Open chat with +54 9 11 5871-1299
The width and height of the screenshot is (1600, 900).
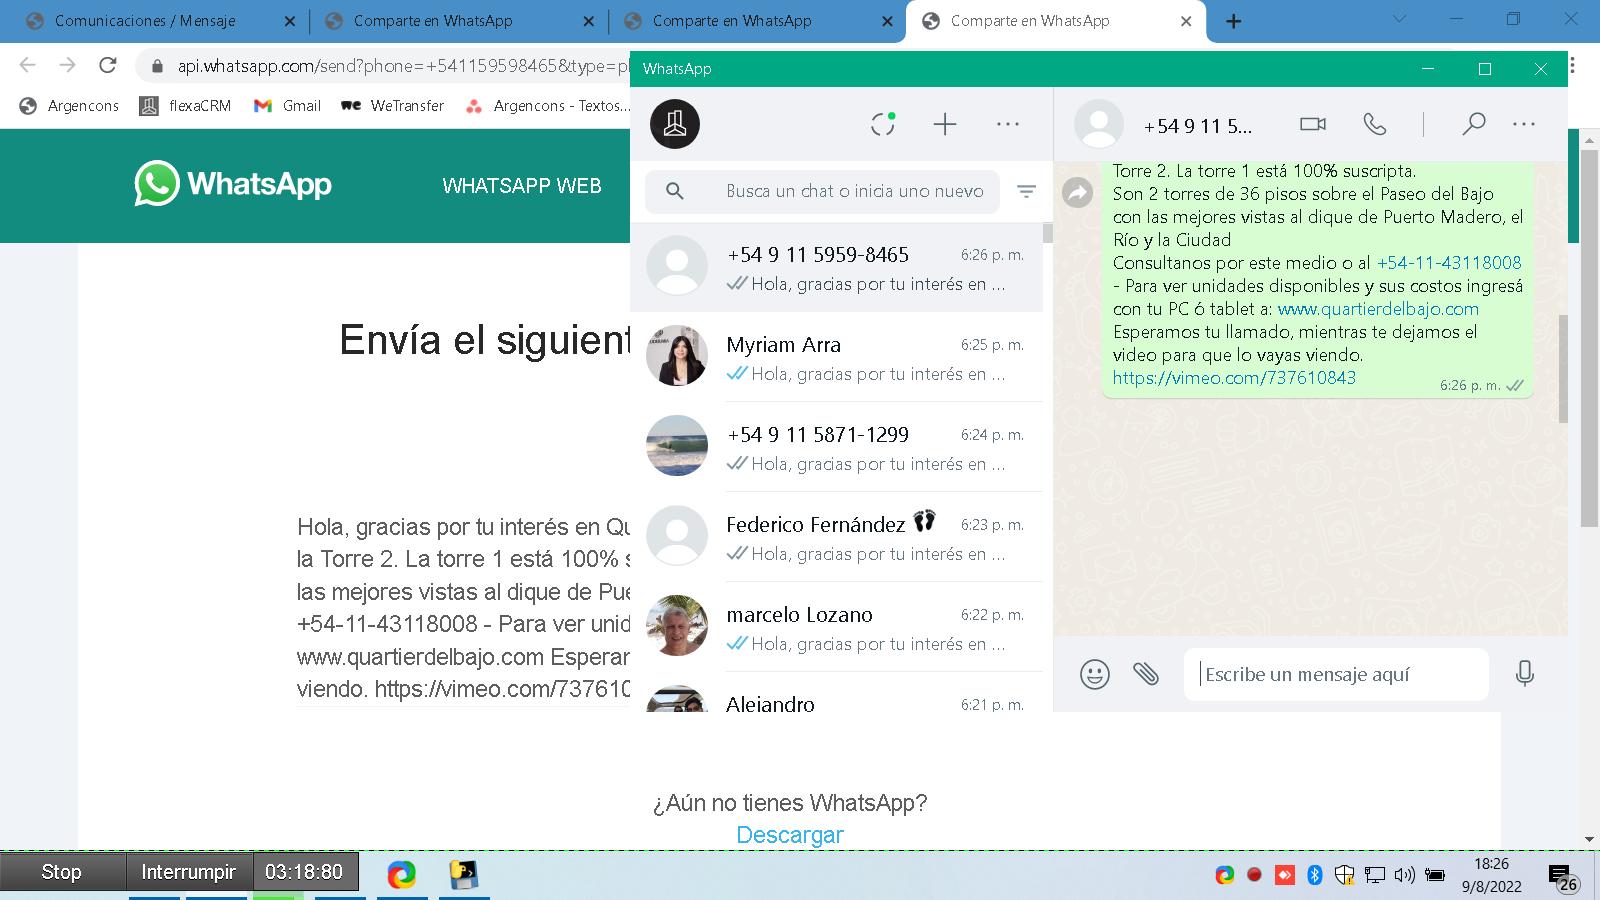click(836, 447)
